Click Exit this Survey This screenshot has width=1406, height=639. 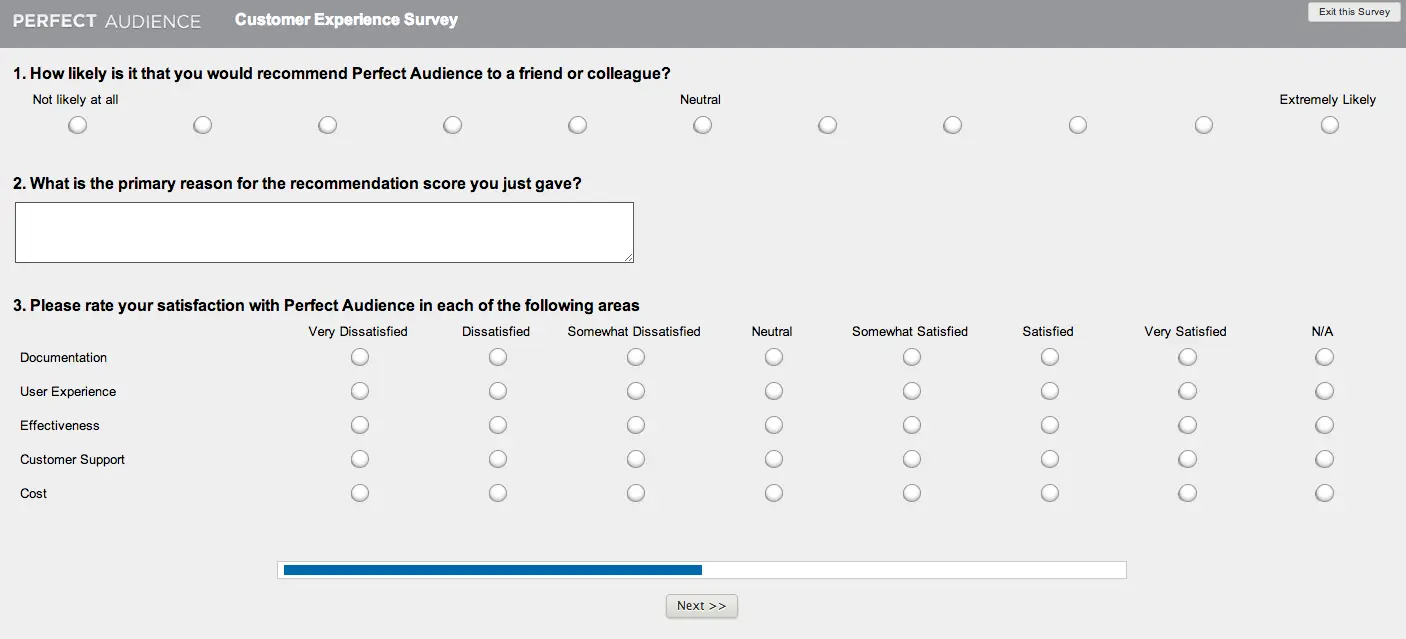(x=1353, y=12)
